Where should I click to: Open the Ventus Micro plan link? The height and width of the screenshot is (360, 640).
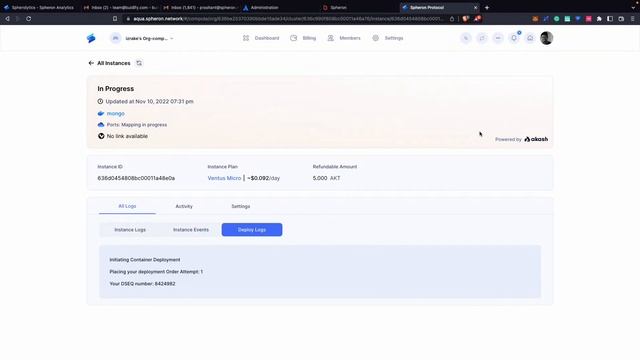tap(224, 178)
